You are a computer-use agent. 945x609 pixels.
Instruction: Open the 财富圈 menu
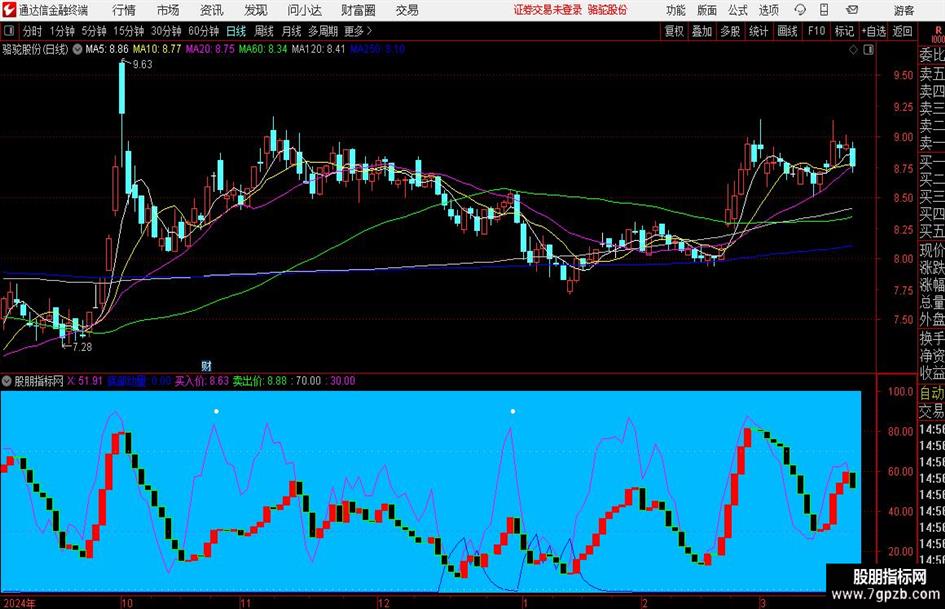point(358,10)
